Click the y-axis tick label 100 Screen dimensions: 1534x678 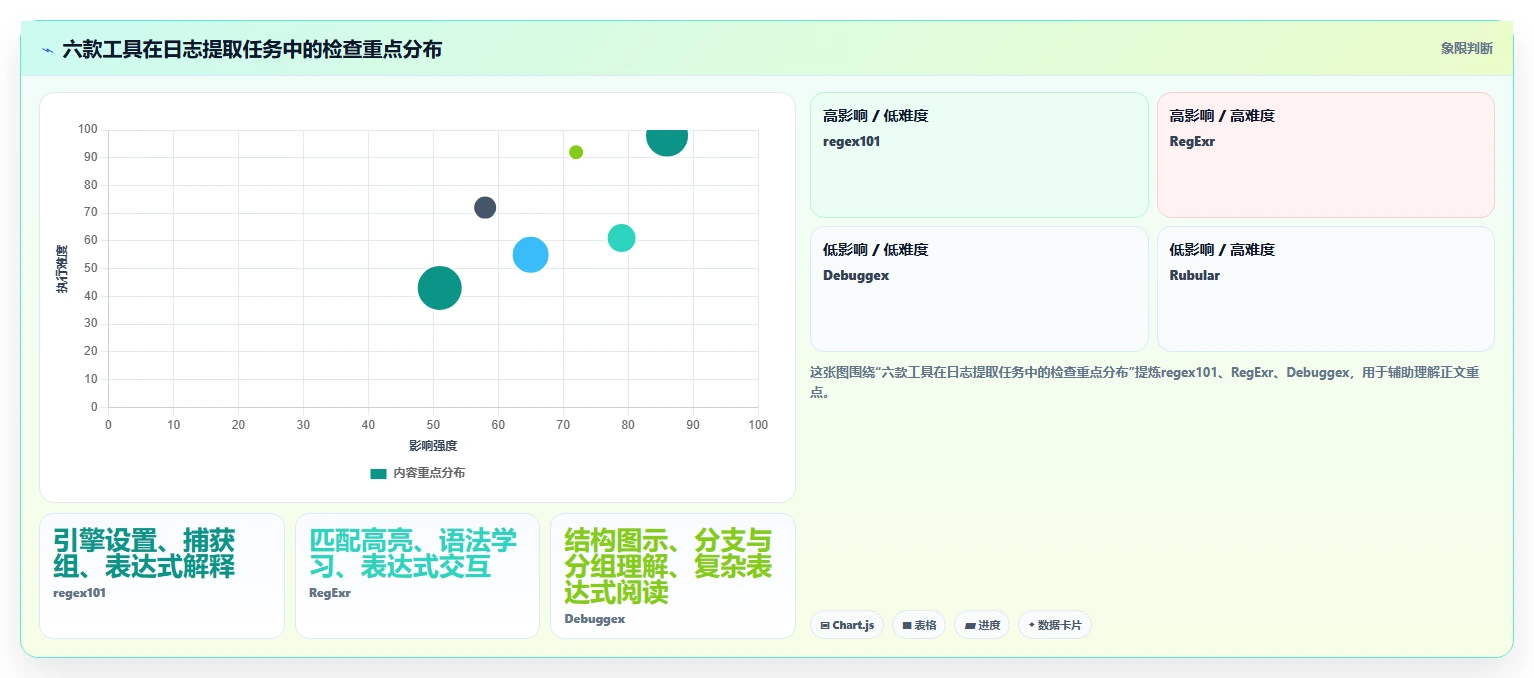click(88, 130)
